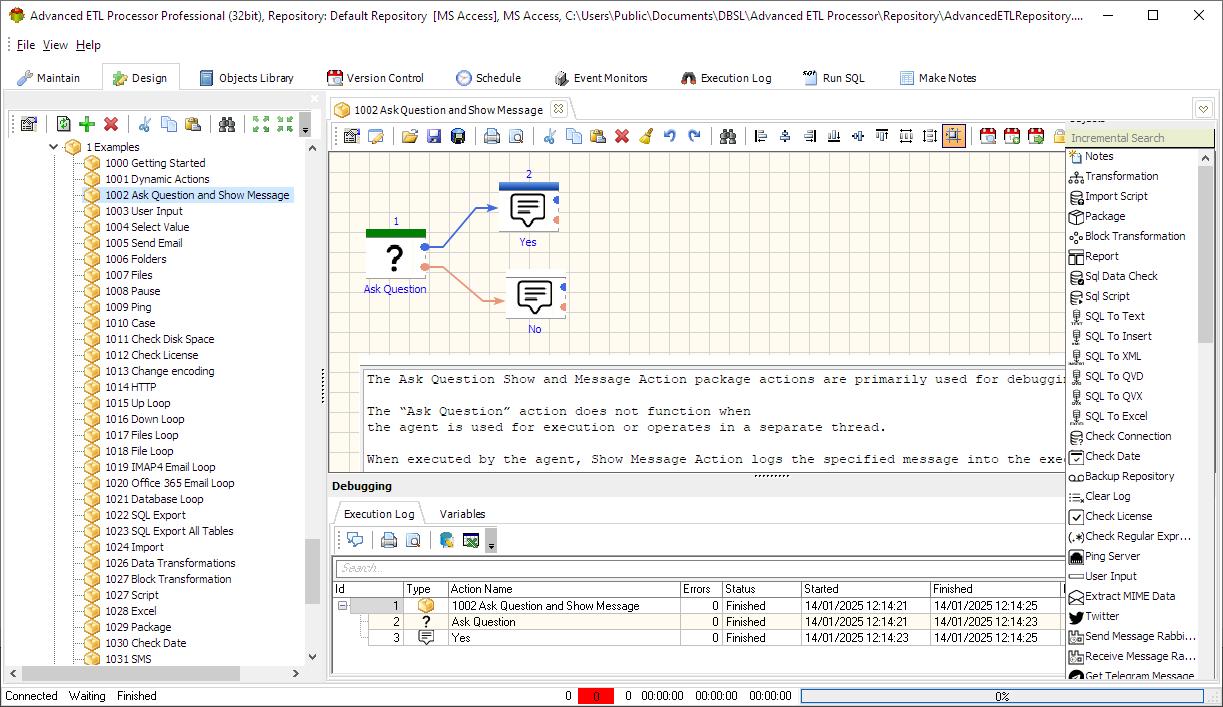Screen dimensions: 1223x707
Task: Open the View menu
Action: 55,45
